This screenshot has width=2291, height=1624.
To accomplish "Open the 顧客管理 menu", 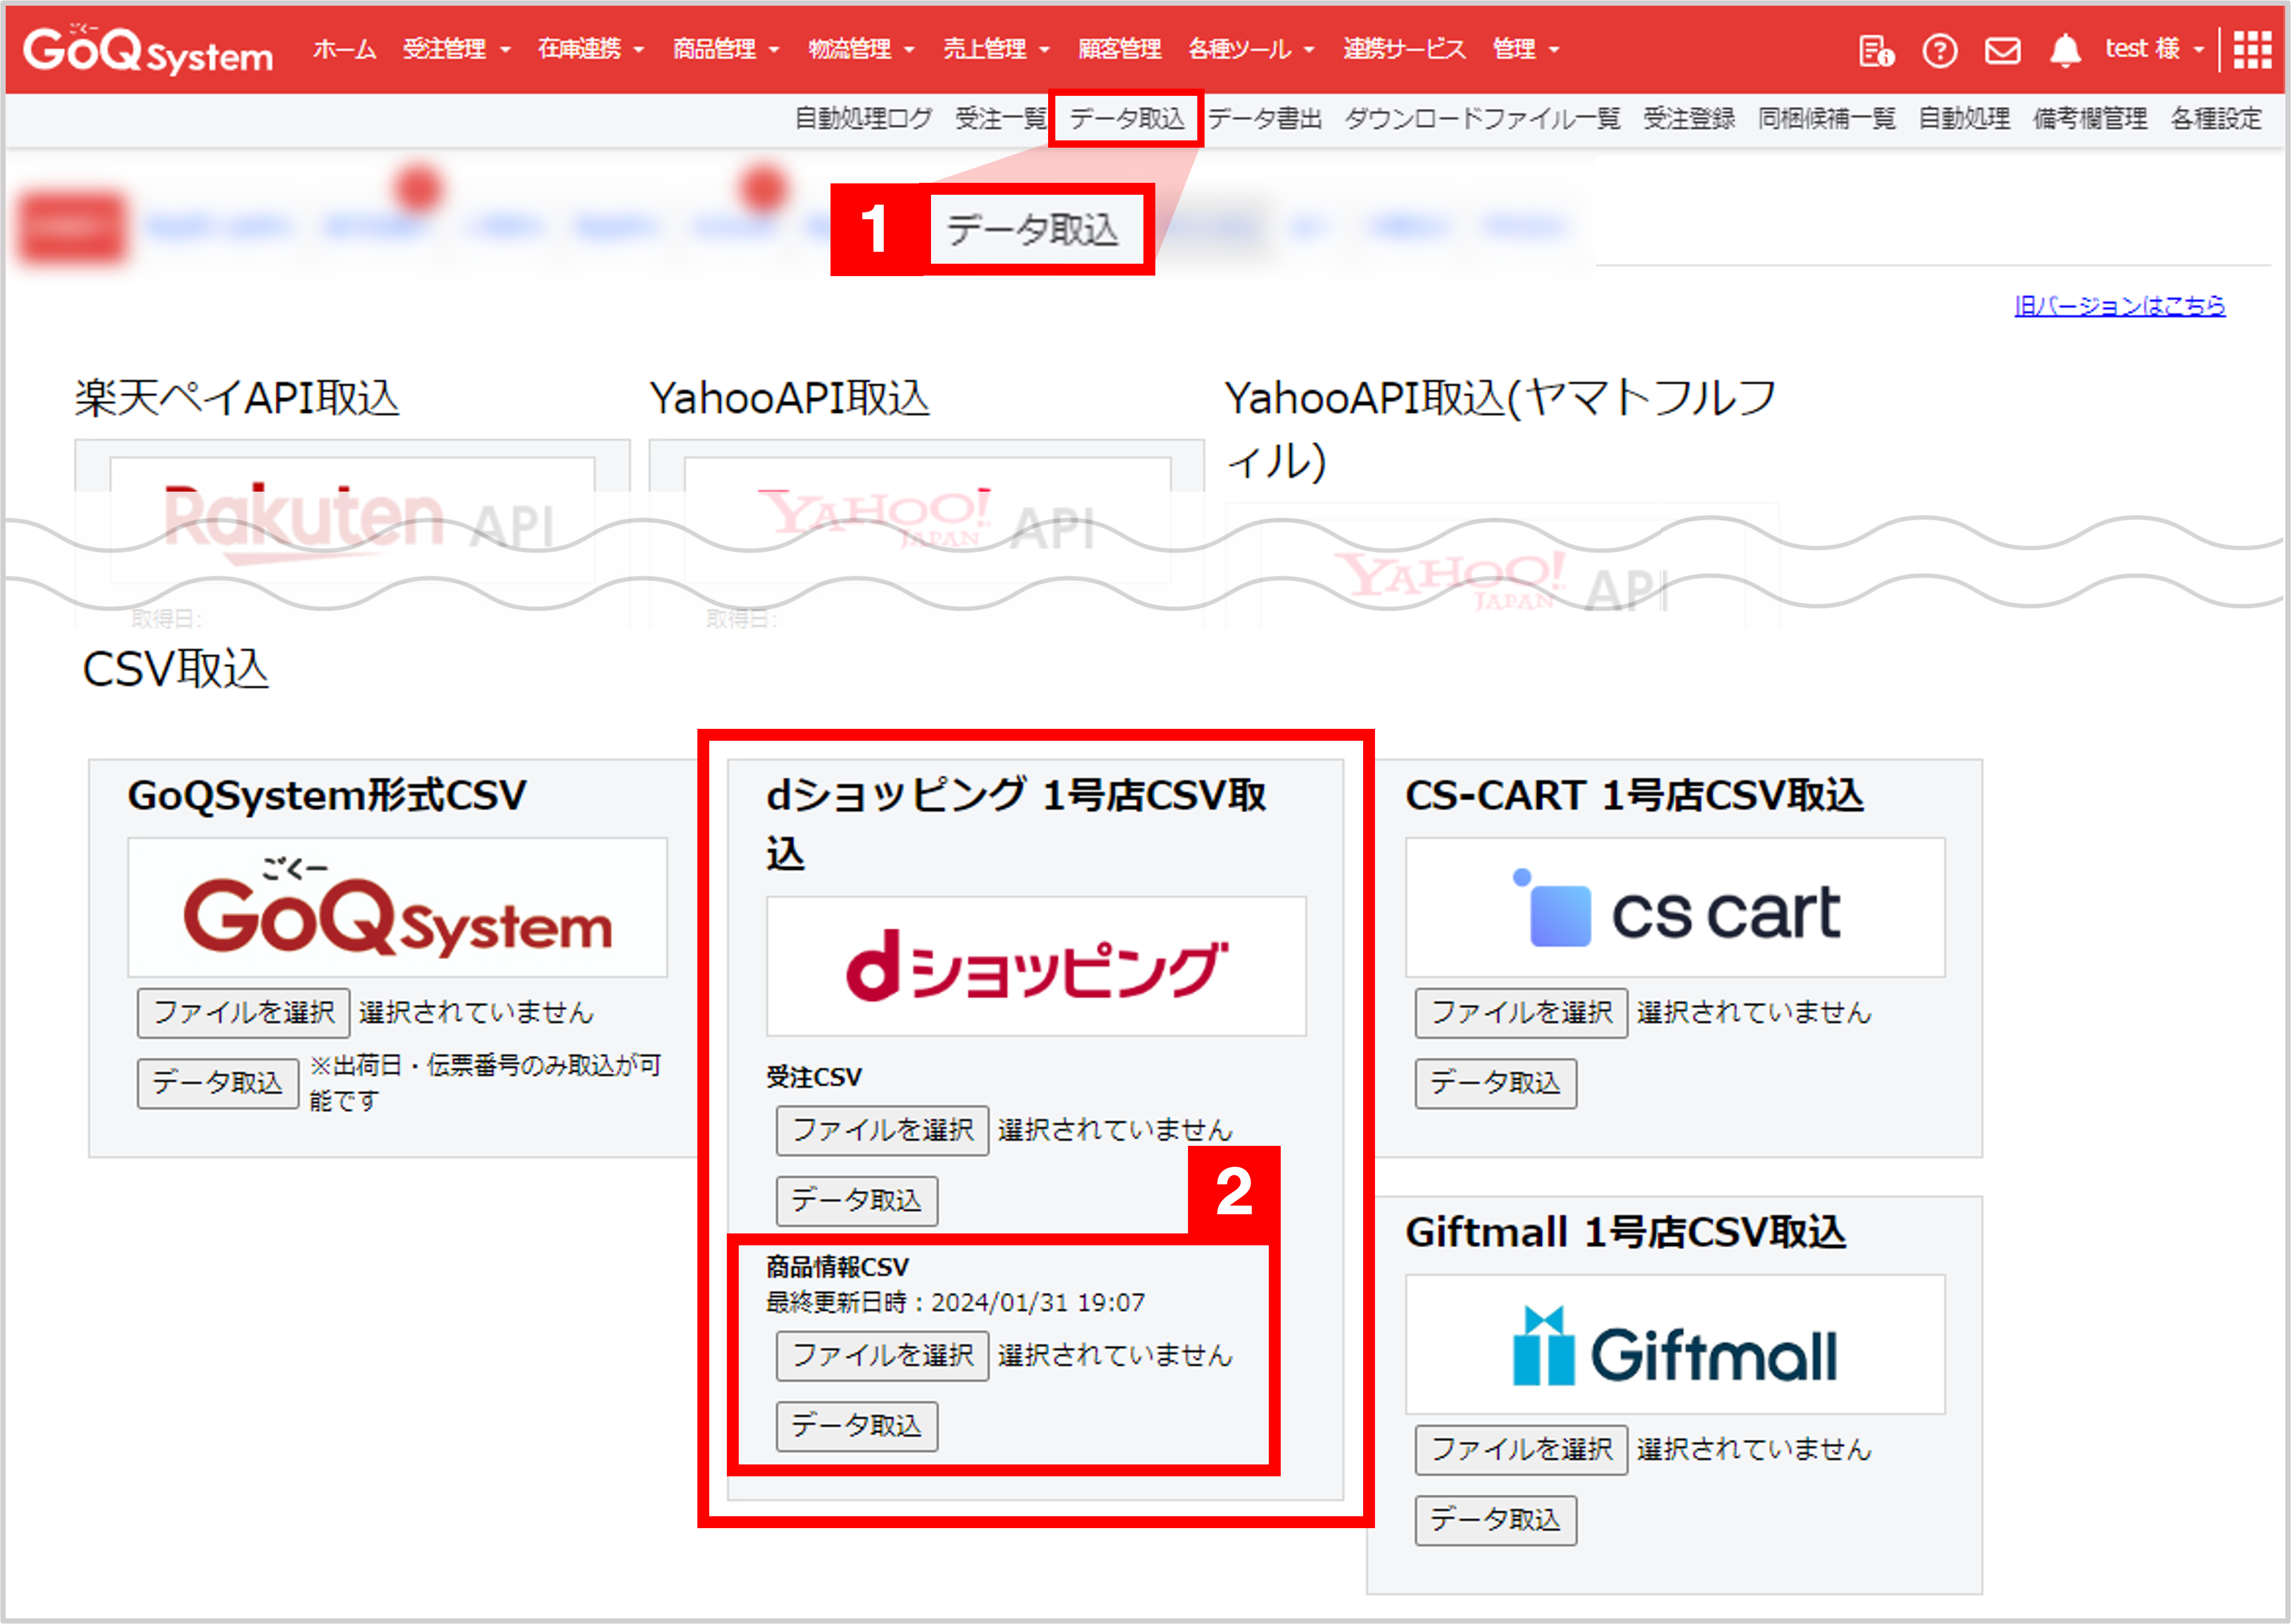I will pos(1119,49).
